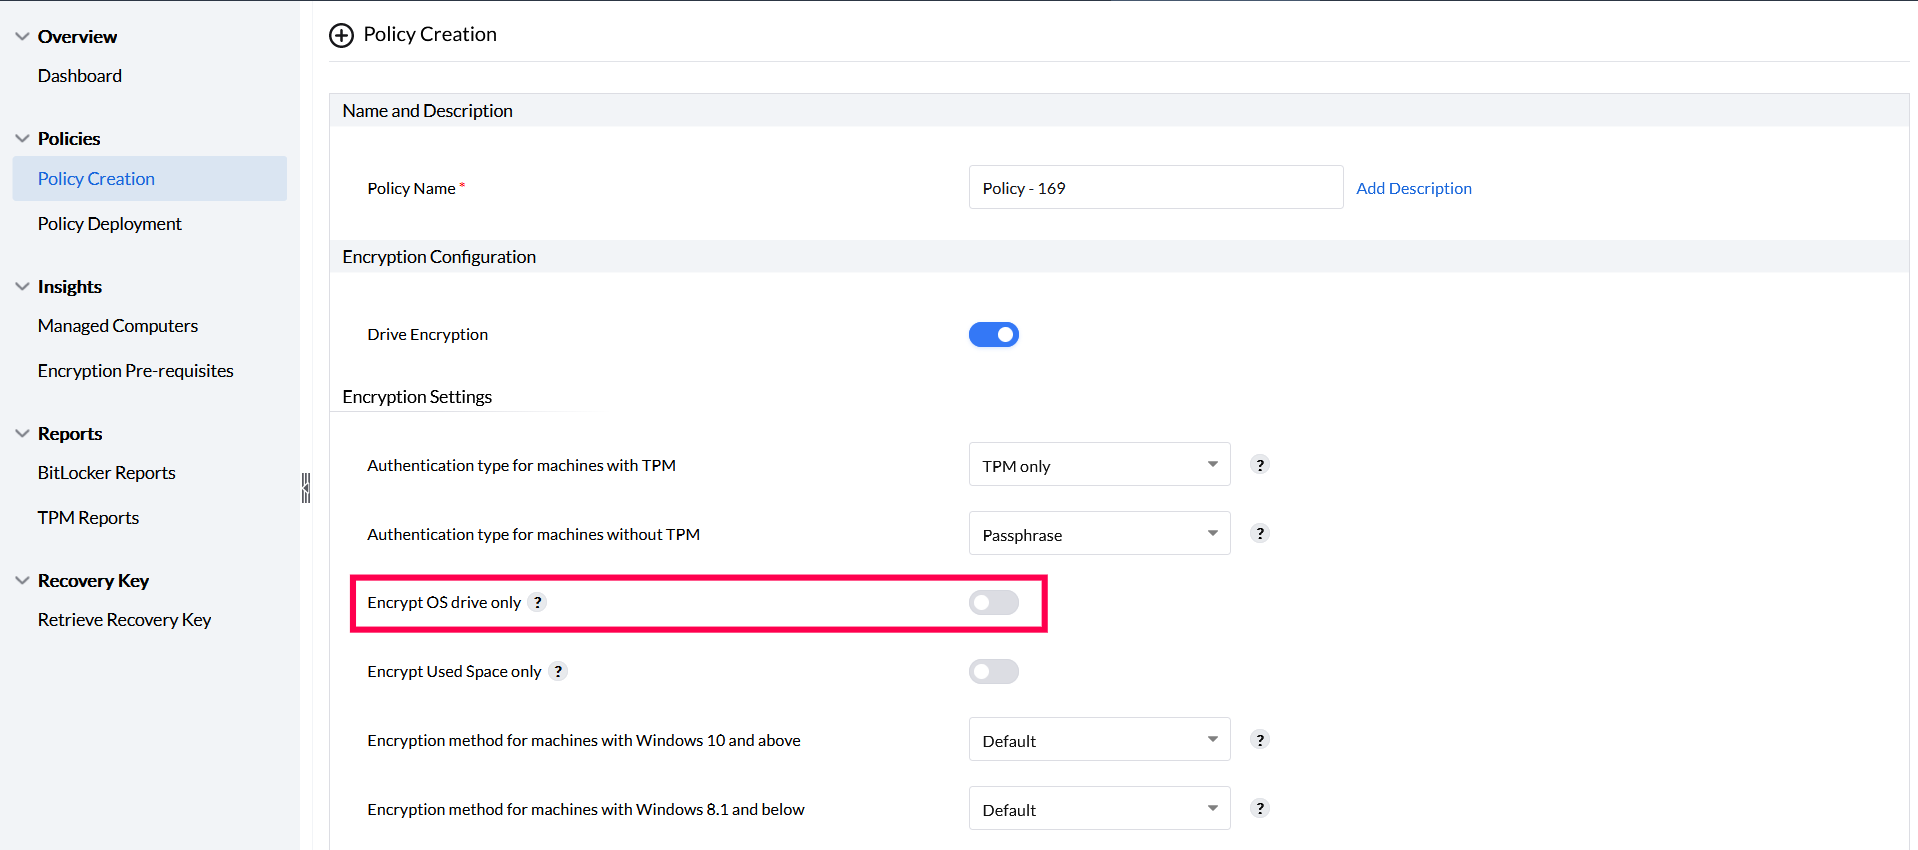Open Windows 10 encryption method dropdown
The image size is (1918, 850).
point(1099,740)
